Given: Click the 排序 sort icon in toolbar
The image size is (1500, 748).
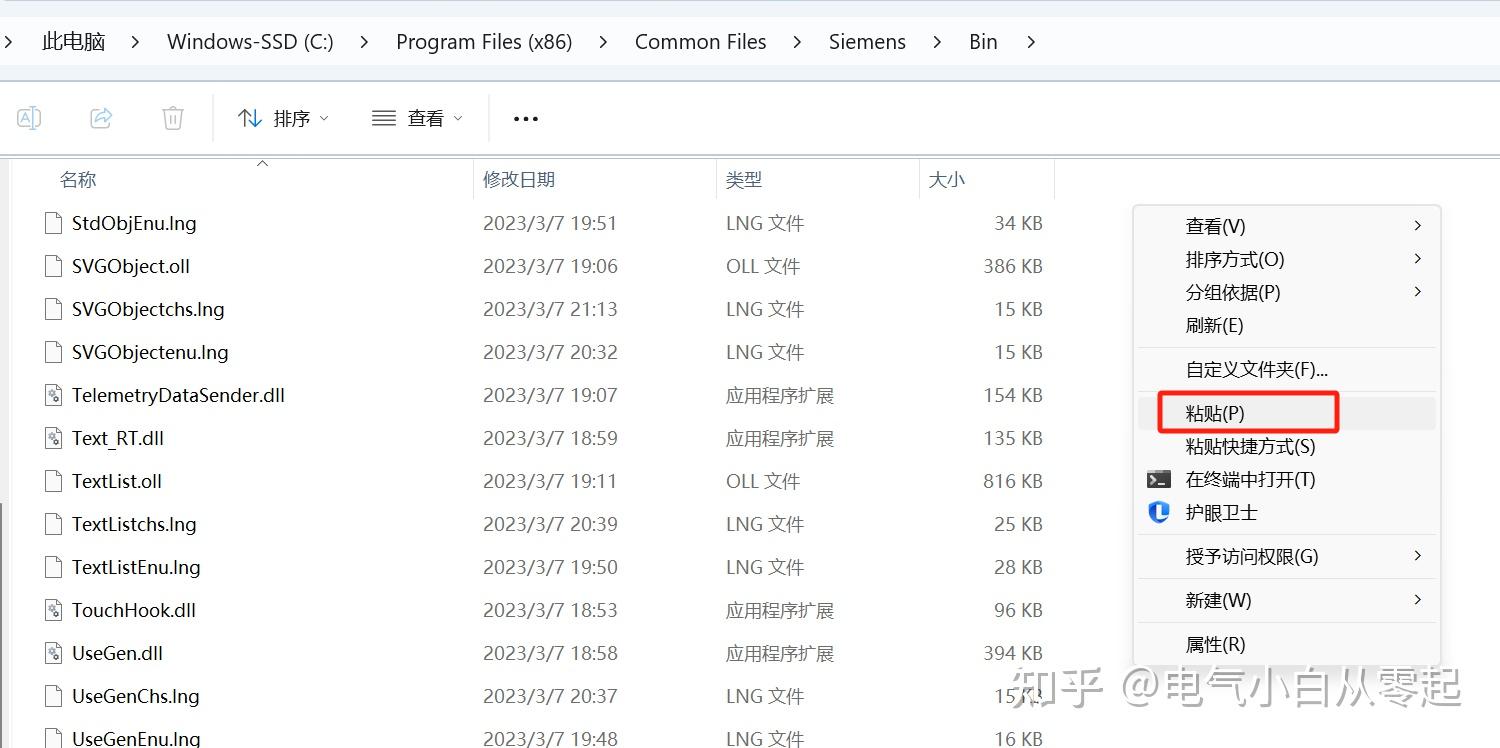Looking at the screenshot, I should (248, 117).
